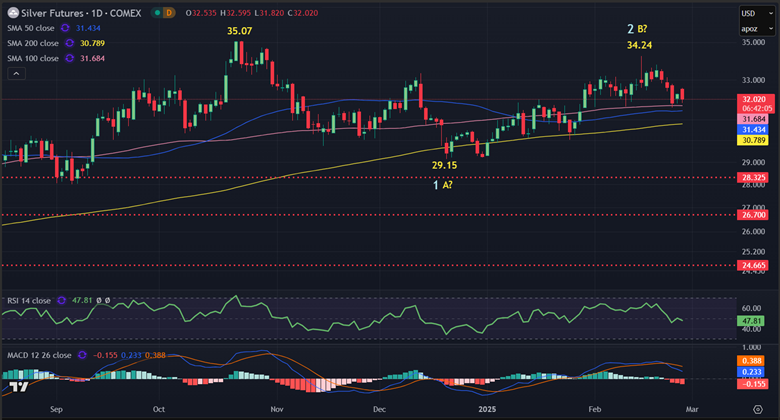Click the RSI purple loading icon
The height and width of the screenshot is (420, 780).
coord(62,301)
